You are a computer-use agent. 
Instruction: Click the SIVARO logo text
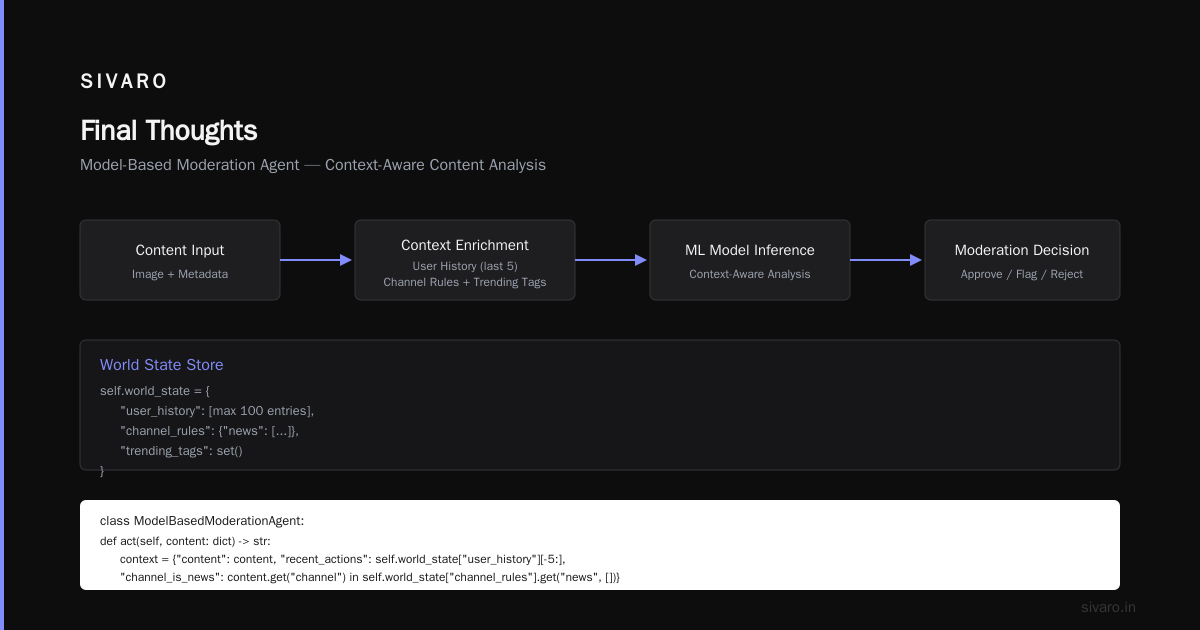tap(124, 82)
